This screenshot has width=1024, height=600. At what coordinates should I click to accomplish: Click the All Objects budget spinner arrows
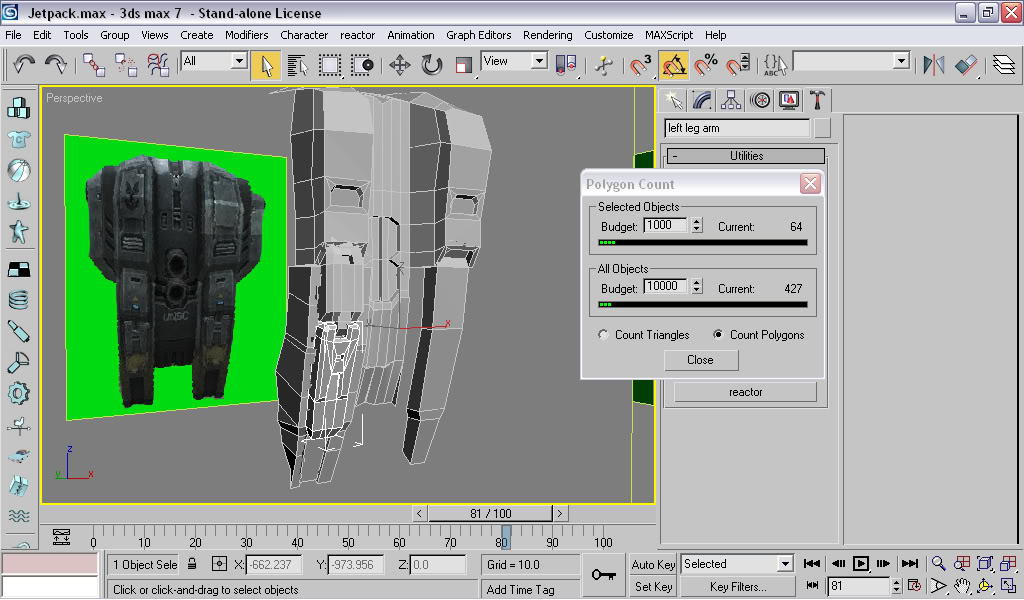[x=697, y=287]
